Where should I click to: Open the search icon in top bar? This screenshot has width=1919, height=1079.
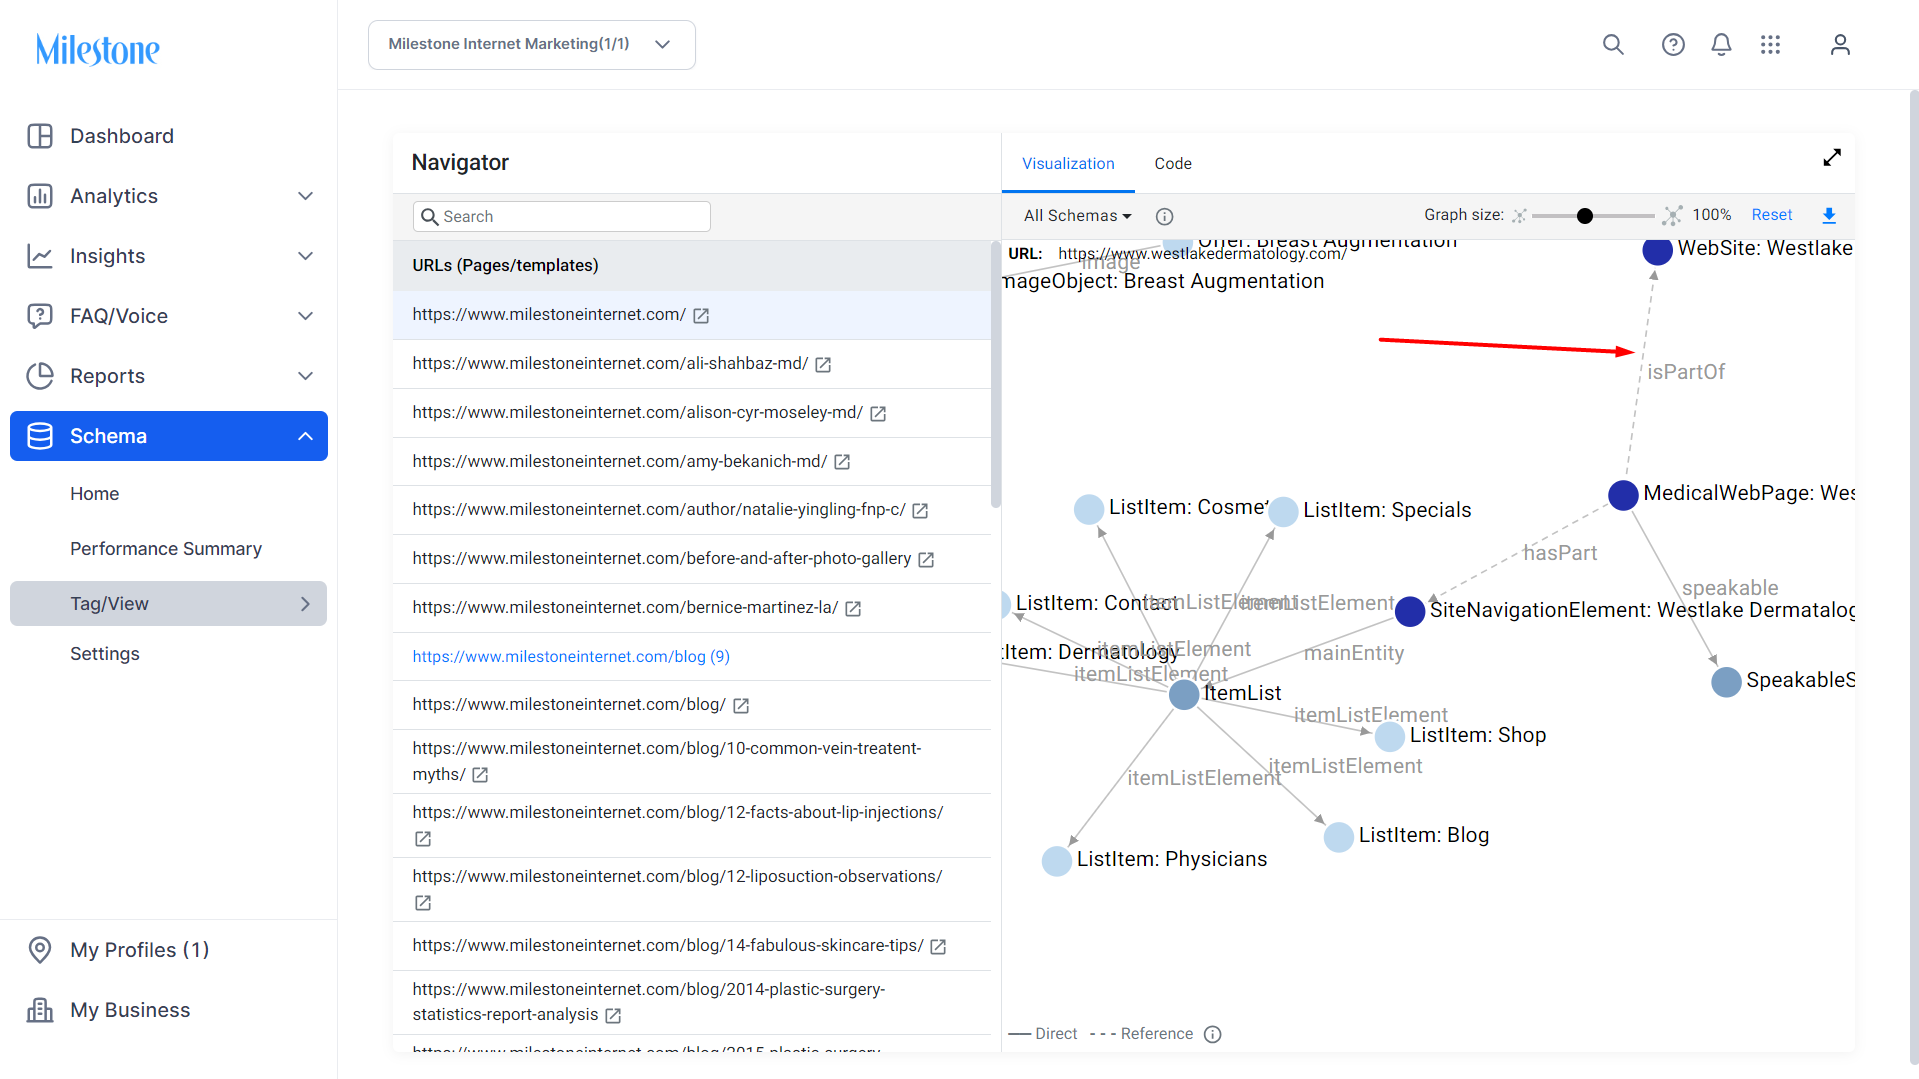click(1613, 45)
